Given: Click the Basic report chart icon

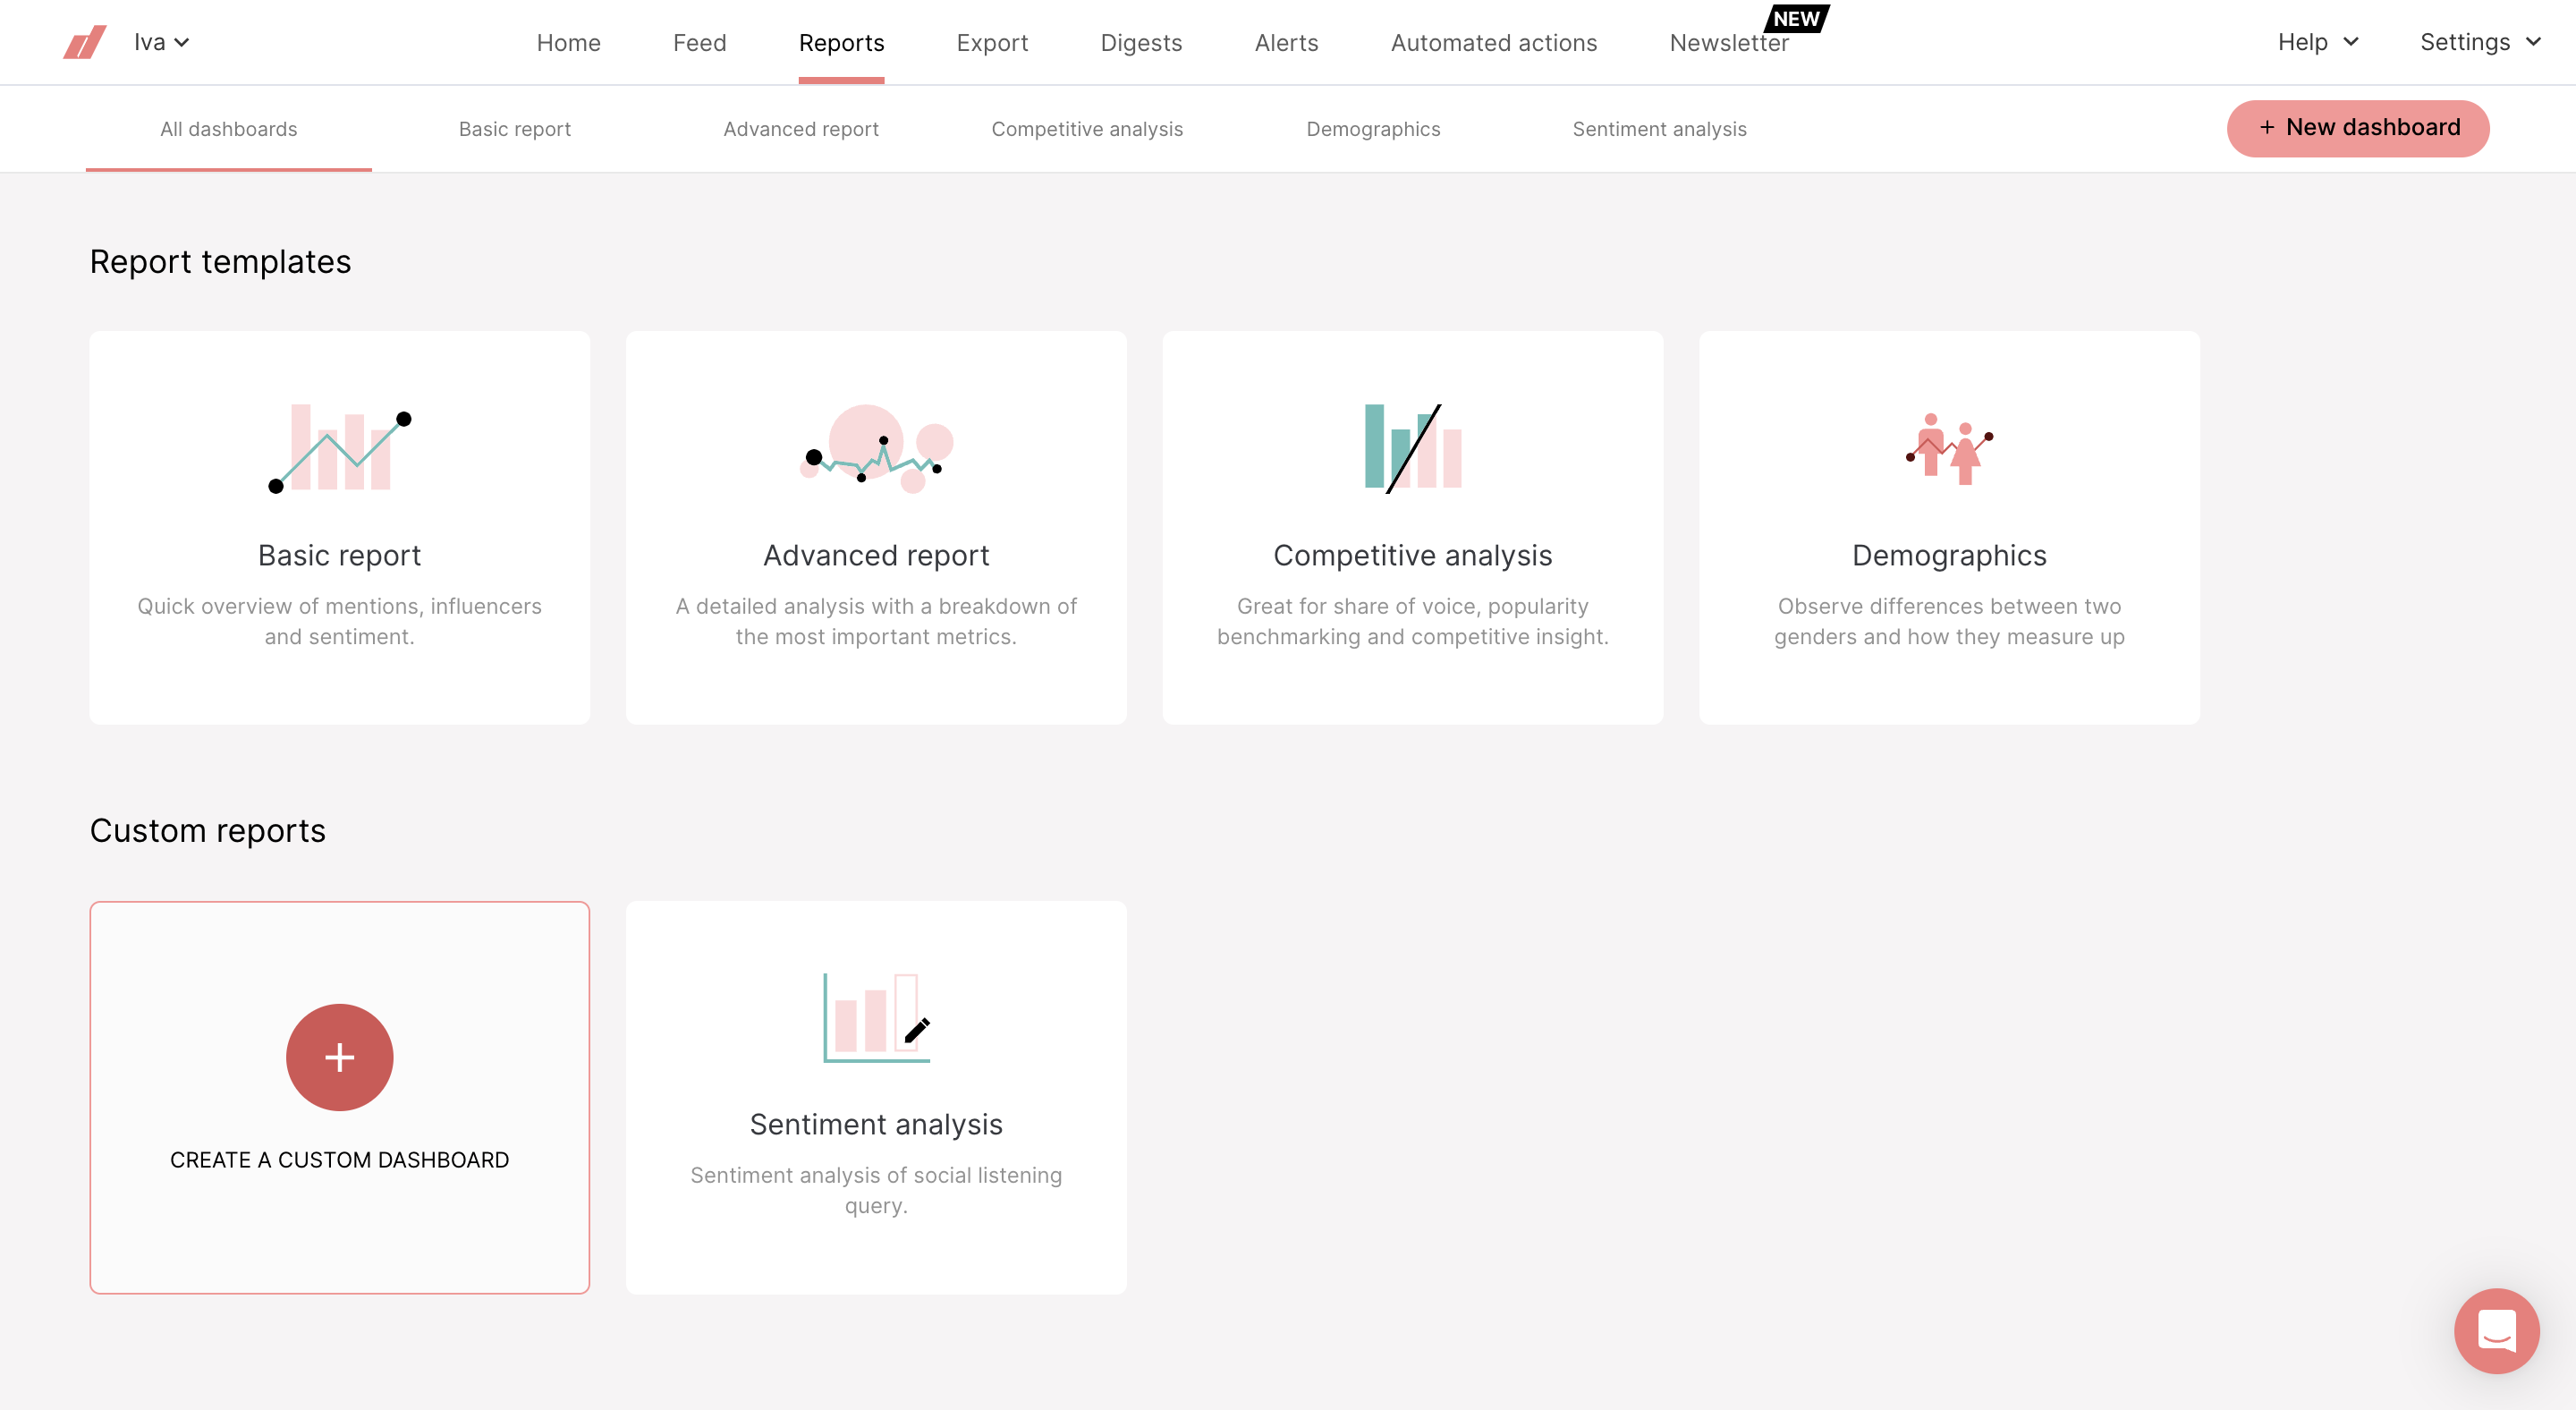Looking at the screenshot, I should tap(340, 447).
